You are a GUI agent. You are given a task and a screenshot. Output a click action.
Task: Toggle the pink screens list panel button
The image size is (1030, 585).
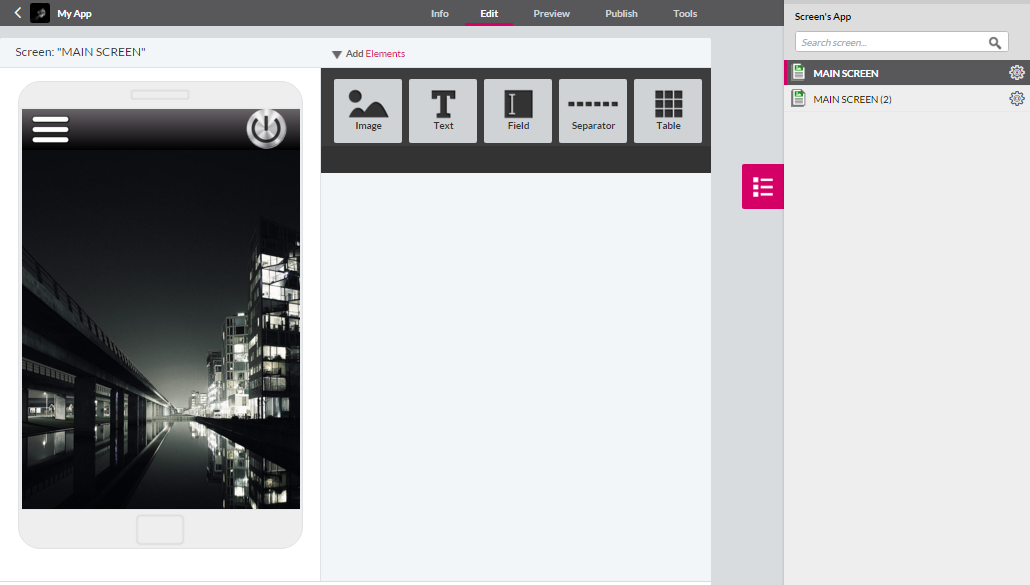[x=763, y=186]
